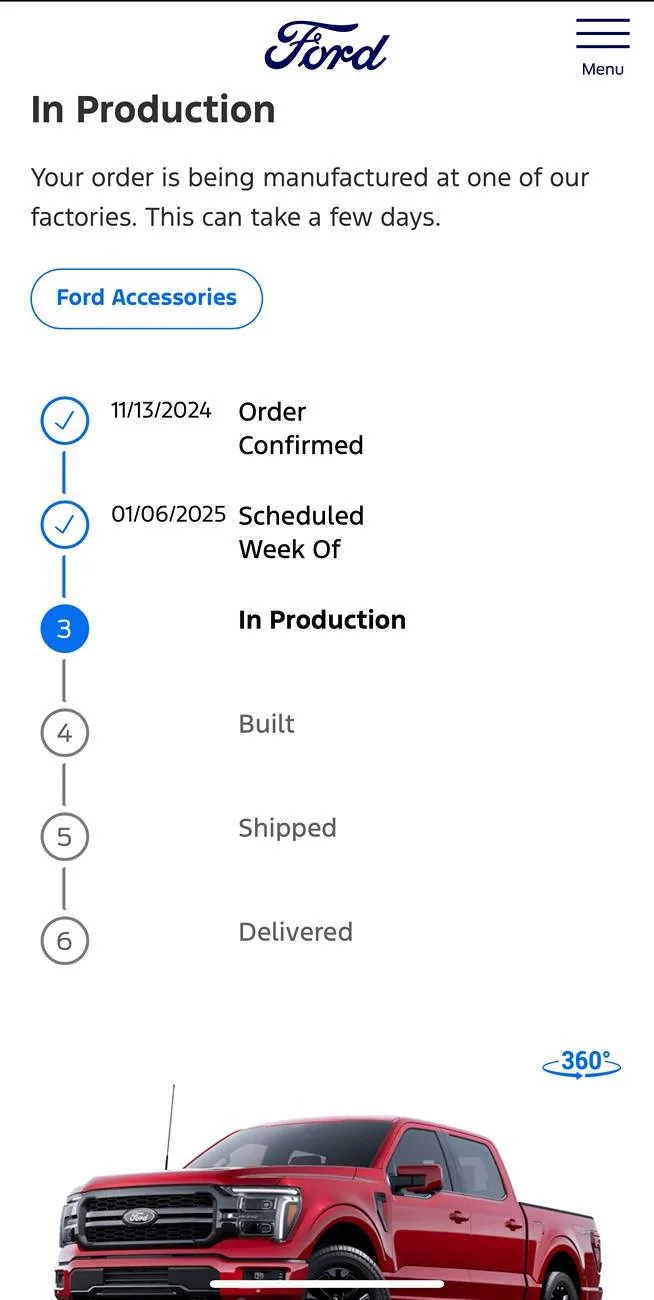This screenshot has width=654, height=1300.
Task: Open the hamburger Menu
Action: [x=603, y=45]
